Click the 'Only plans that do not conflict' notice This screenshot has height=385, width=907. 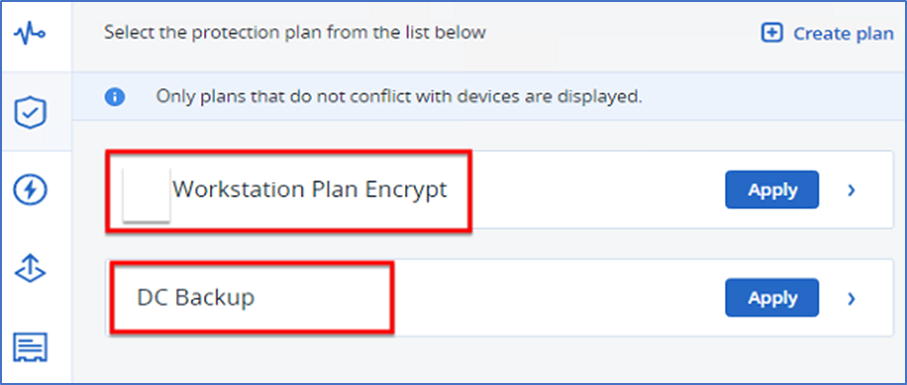click(399, 97)
